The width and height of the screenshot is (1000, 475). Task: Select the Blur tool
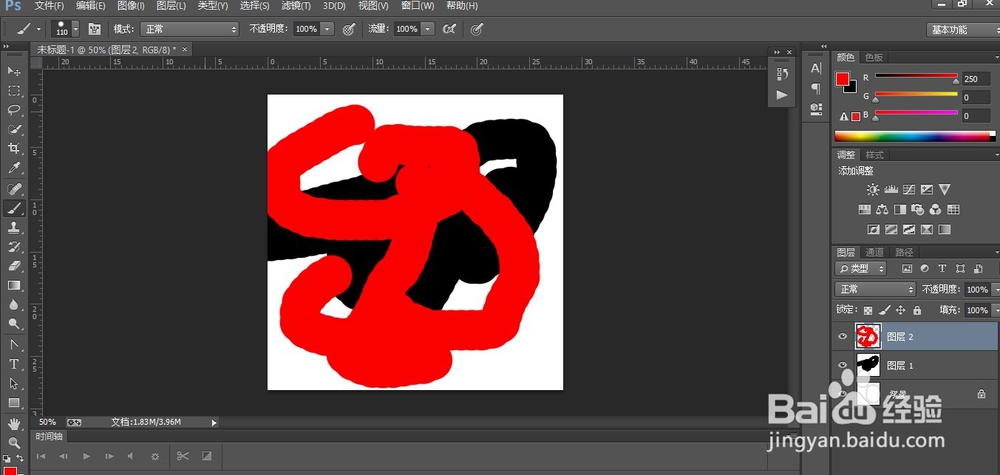(x=14, y=305)
